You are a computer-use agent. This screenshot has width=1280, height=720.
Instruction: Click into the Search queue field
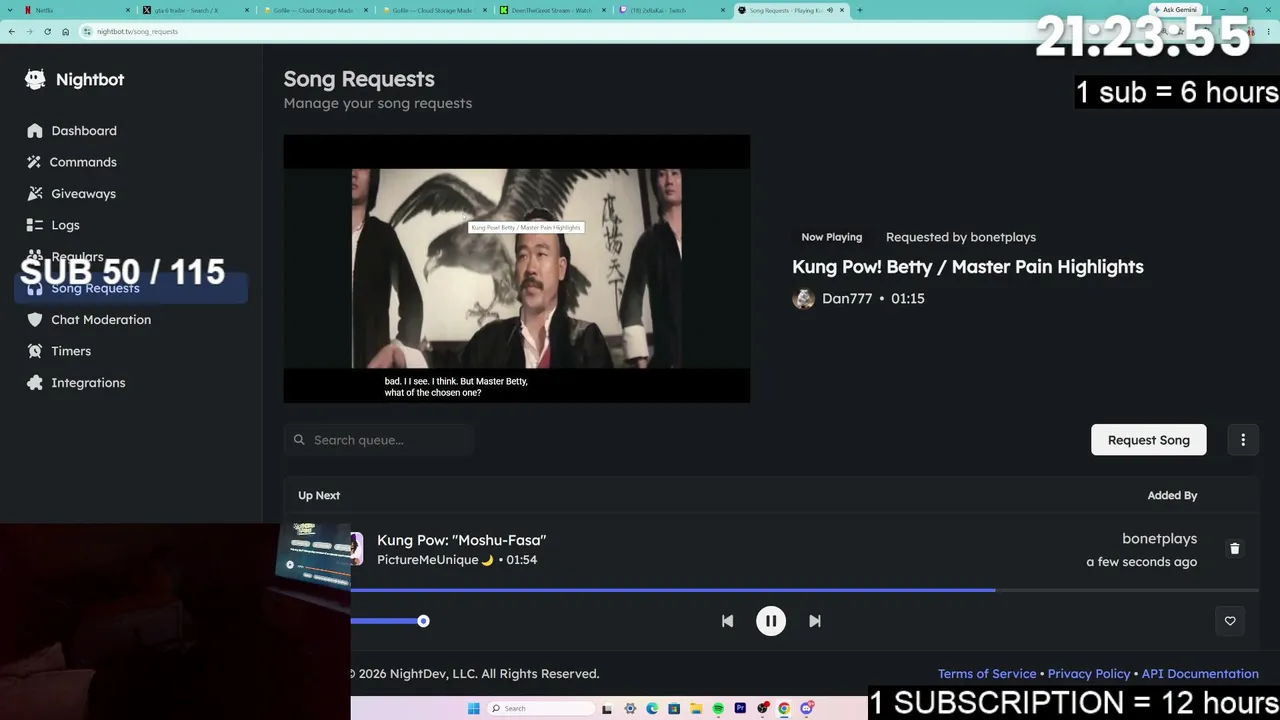[379, 440]
